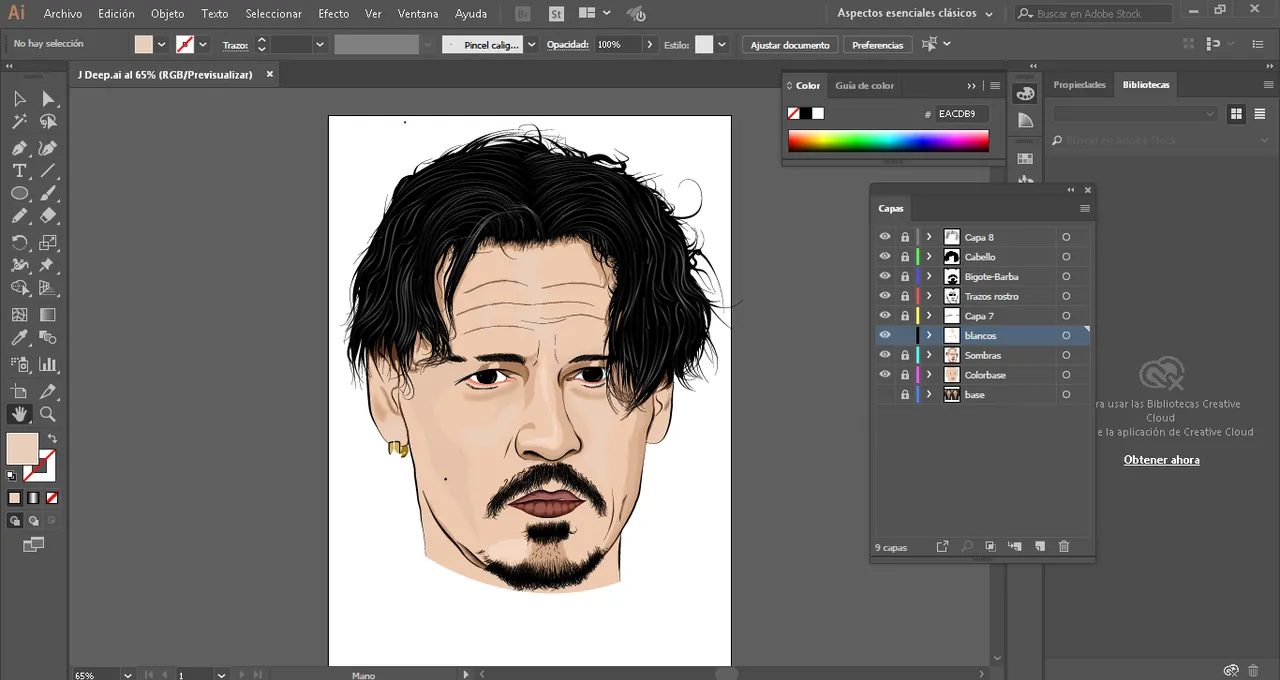Screen dimensions: 1280x680
Task: Choose the Column Graph tool
Action: 48,365
